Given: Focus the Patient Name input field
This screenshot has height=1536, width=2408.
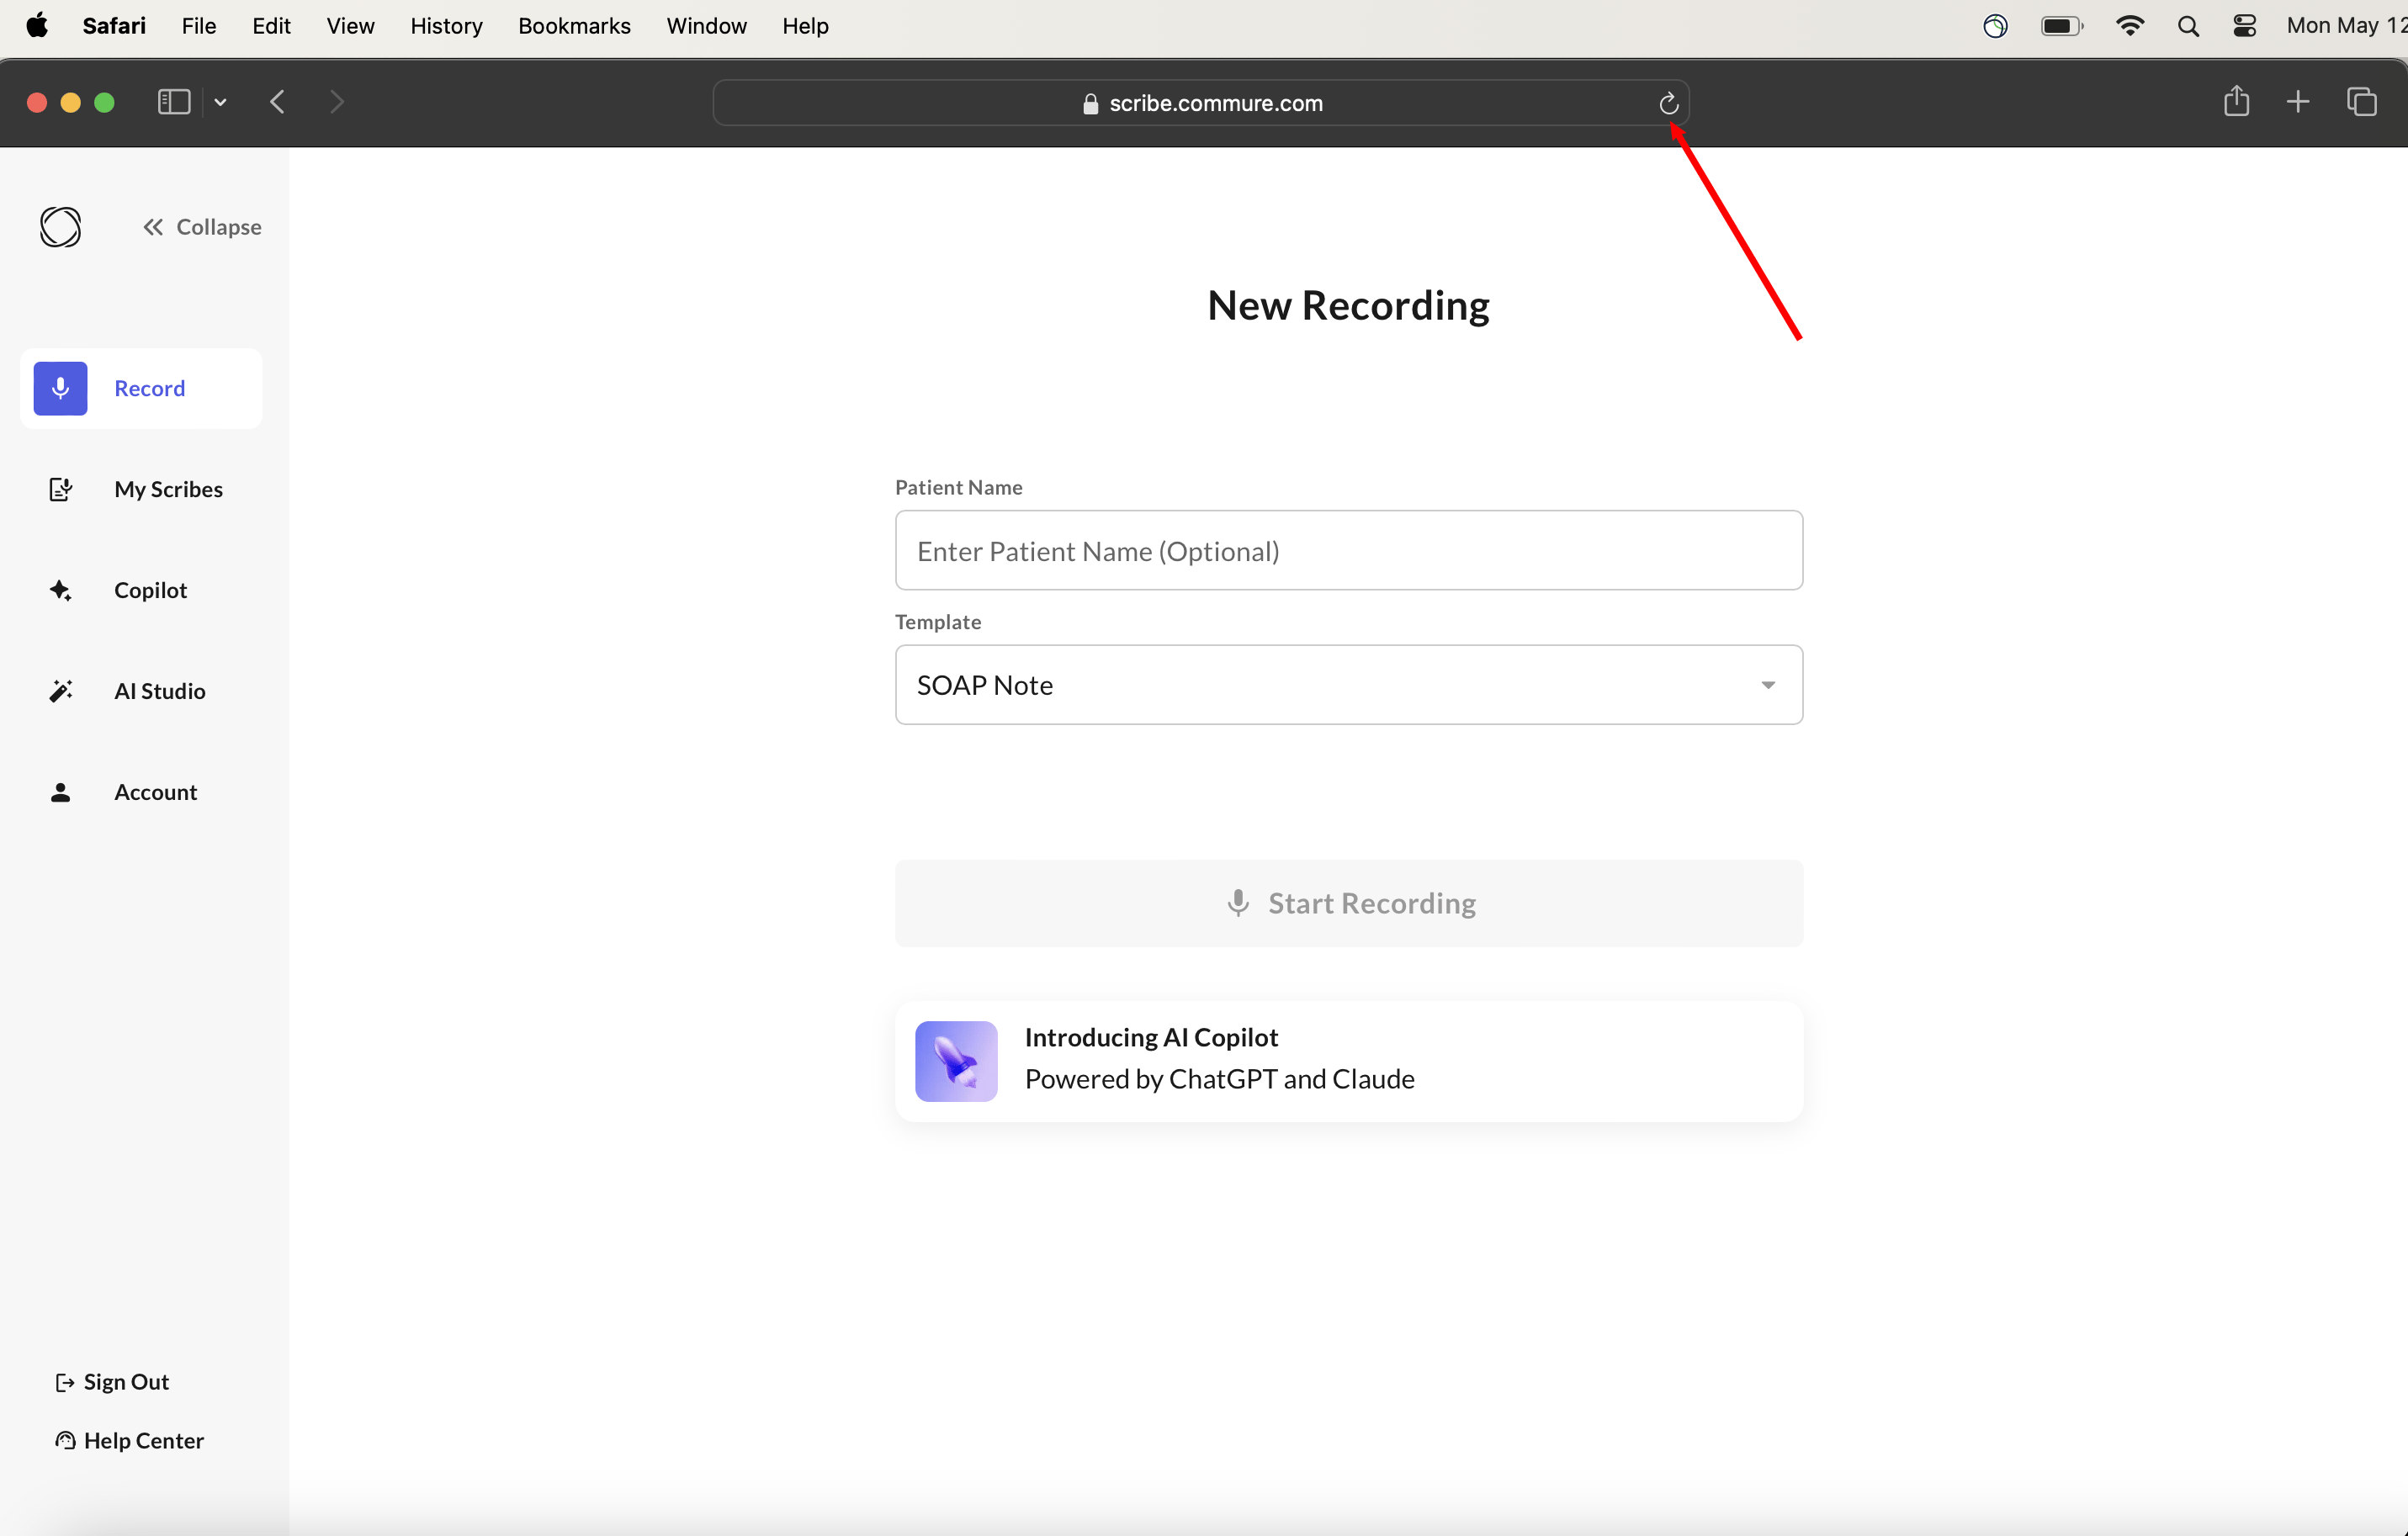Looking at the screenshot, I should tap(1349, 551).
